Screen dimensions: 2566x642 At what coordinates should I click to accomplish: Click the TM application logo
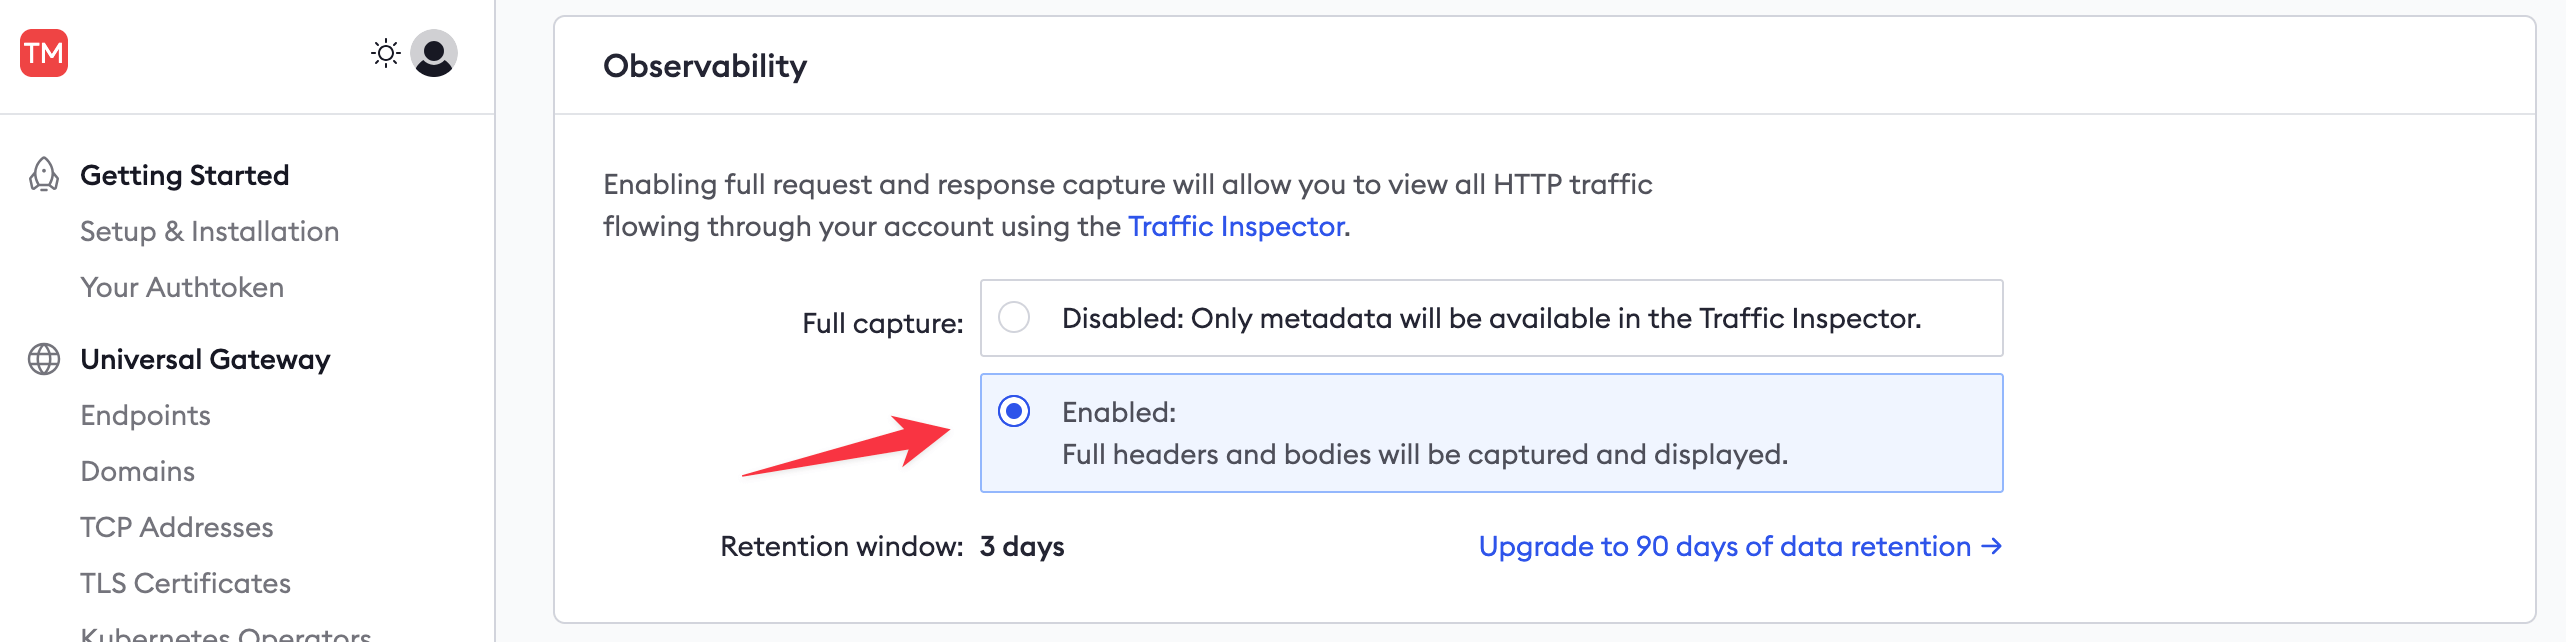tap(41, 52)
